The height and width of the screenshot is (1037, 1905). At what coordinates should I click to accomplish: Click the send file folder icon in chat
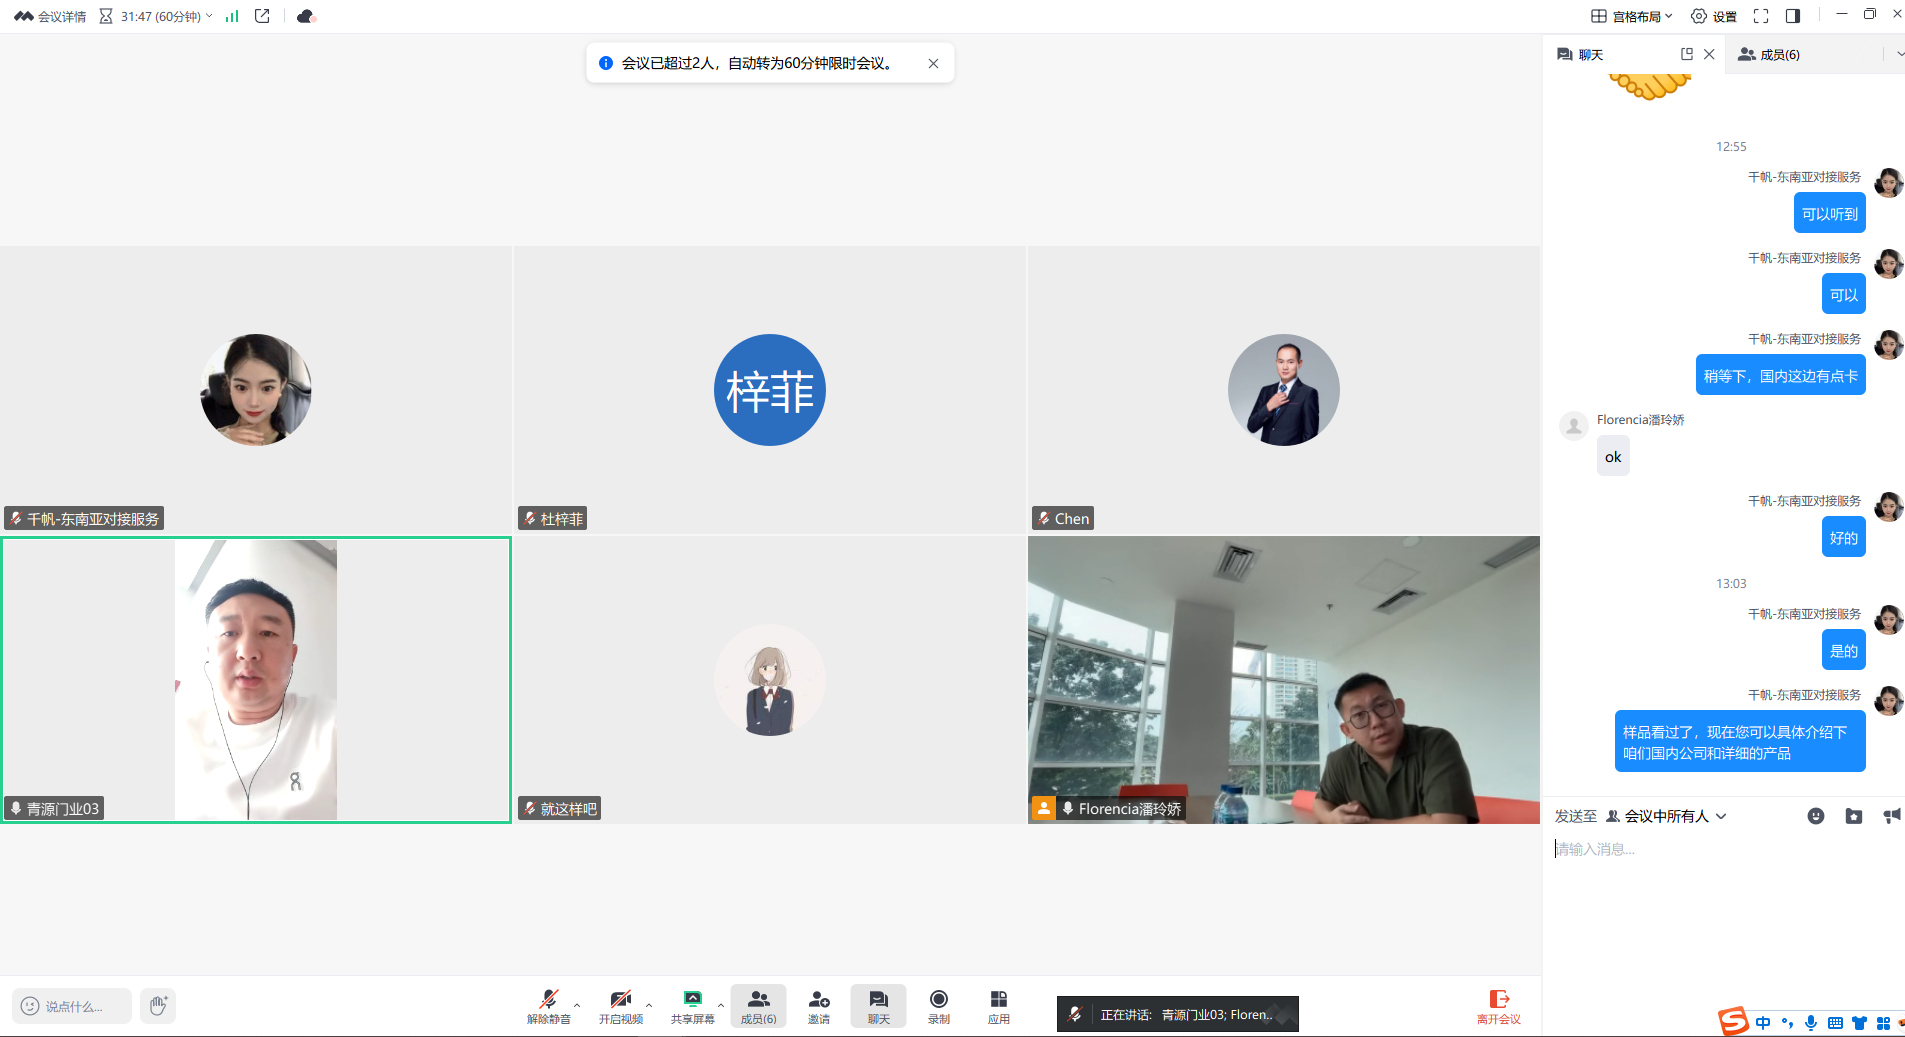pyautogui.click(x=1854, y=816)
